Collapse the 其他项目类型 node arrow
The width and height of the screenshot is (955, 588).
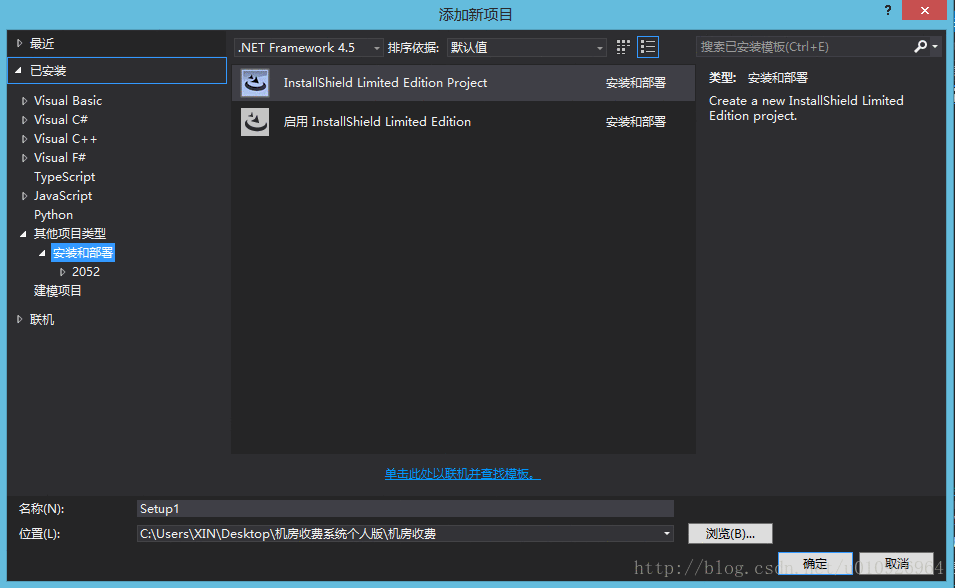[x=23, y=234]
